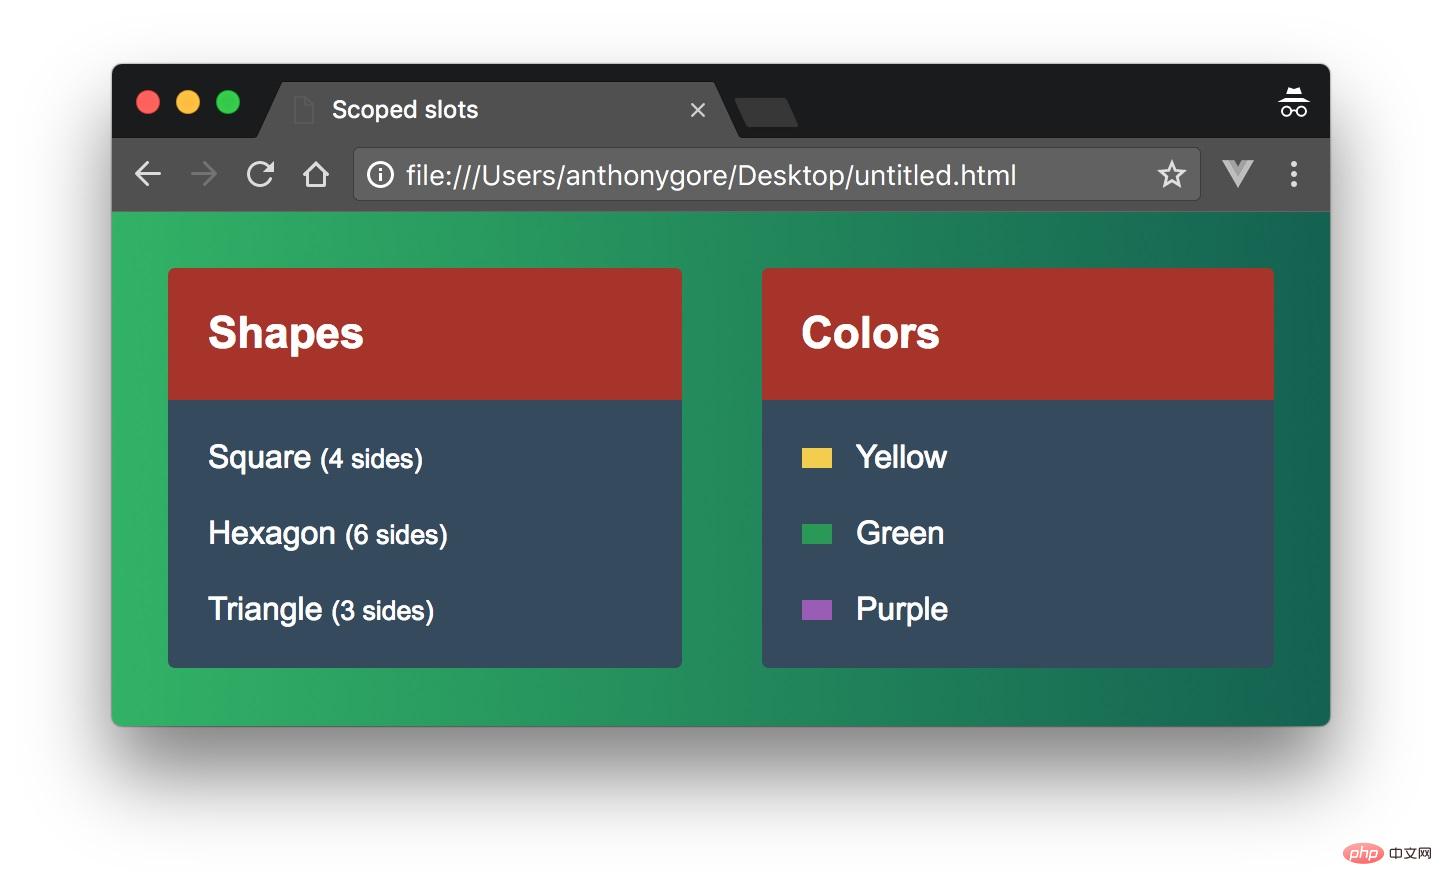Viewport: 1442px width, 886px height.
Task: Reload the page
Action: (x=260, y=174)
